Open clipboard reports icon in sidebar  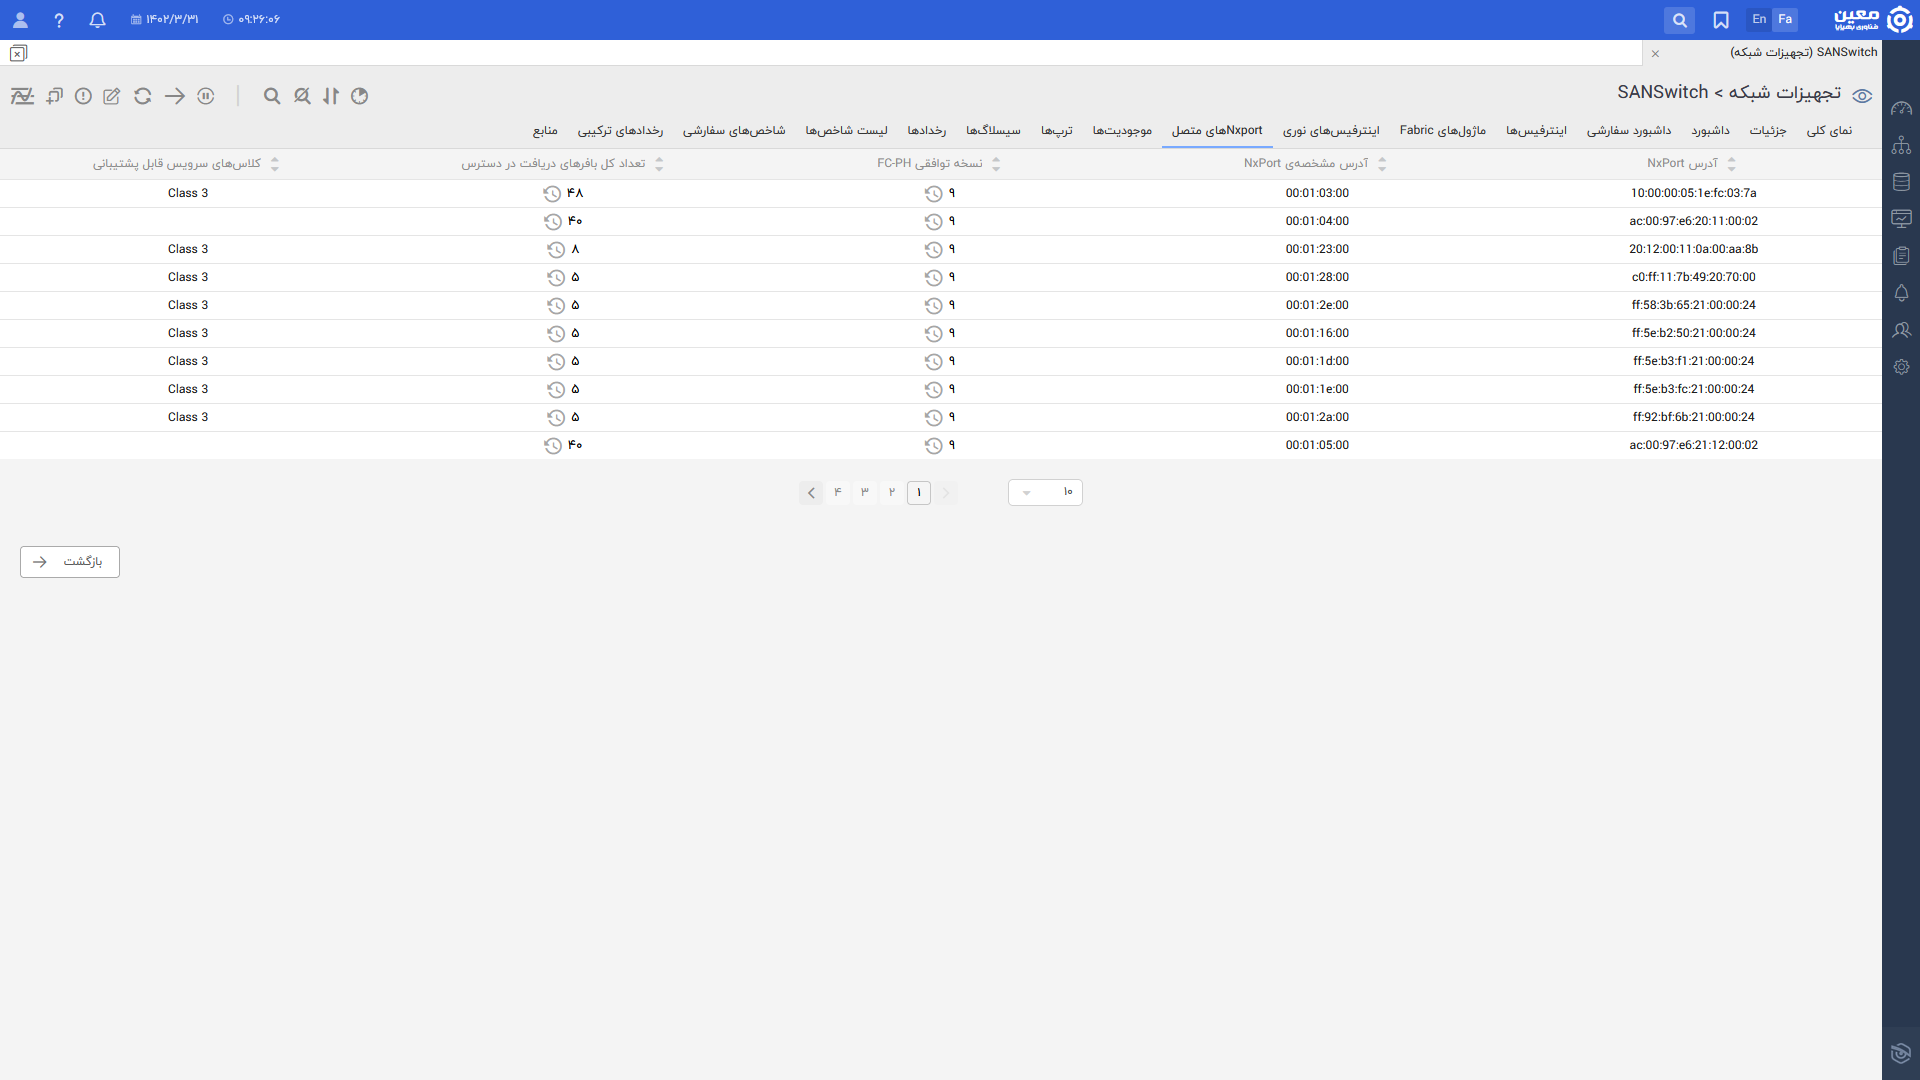click(x=1901, y=256)
